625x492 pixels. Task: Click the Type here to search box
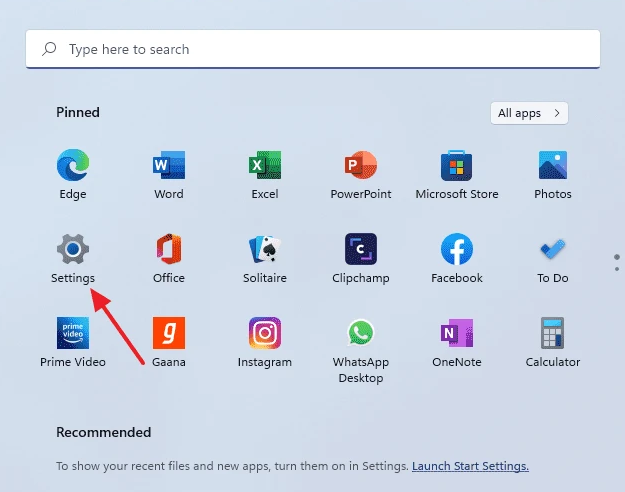click(x=312, y=49)
